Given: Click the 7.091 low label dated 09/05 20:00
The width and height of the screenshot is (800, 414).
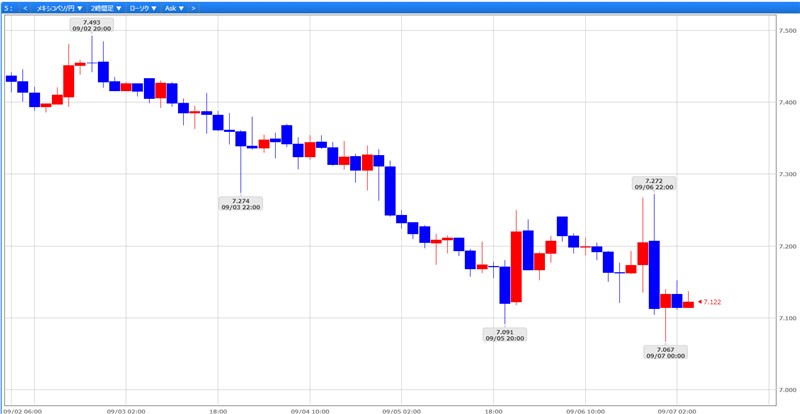Looking at the screenshot, I should [504, 335].
